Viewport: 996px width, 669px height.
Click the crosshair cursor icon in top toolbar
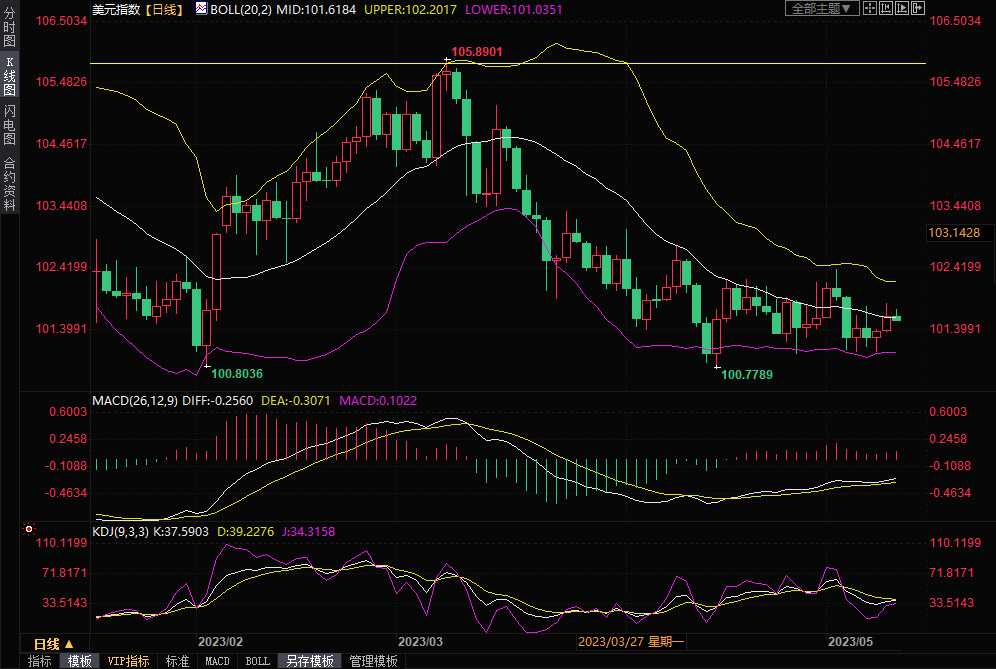click(x=870, y=8)
